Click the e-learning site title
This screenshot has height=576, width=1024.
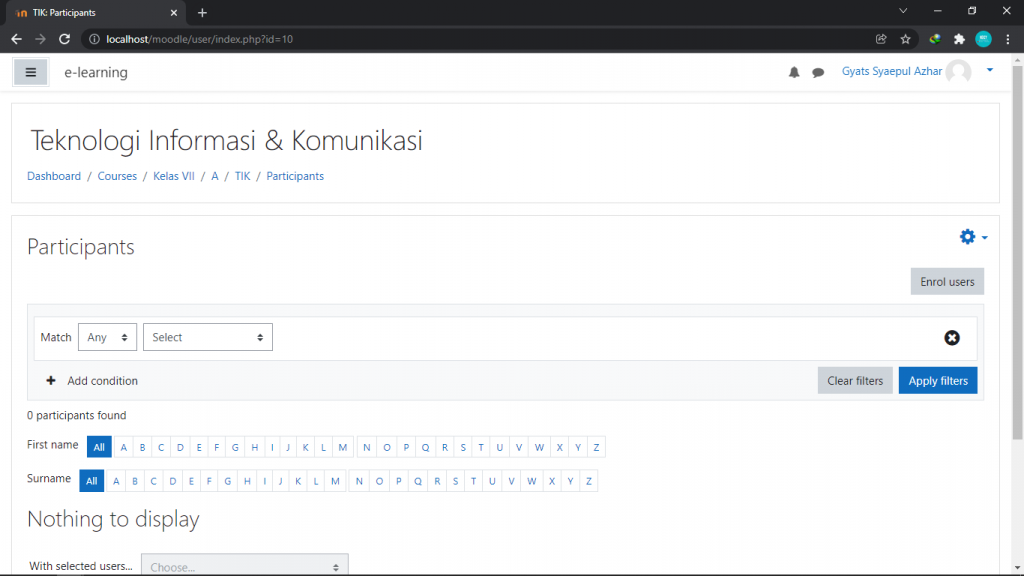[x=96, y=72]
